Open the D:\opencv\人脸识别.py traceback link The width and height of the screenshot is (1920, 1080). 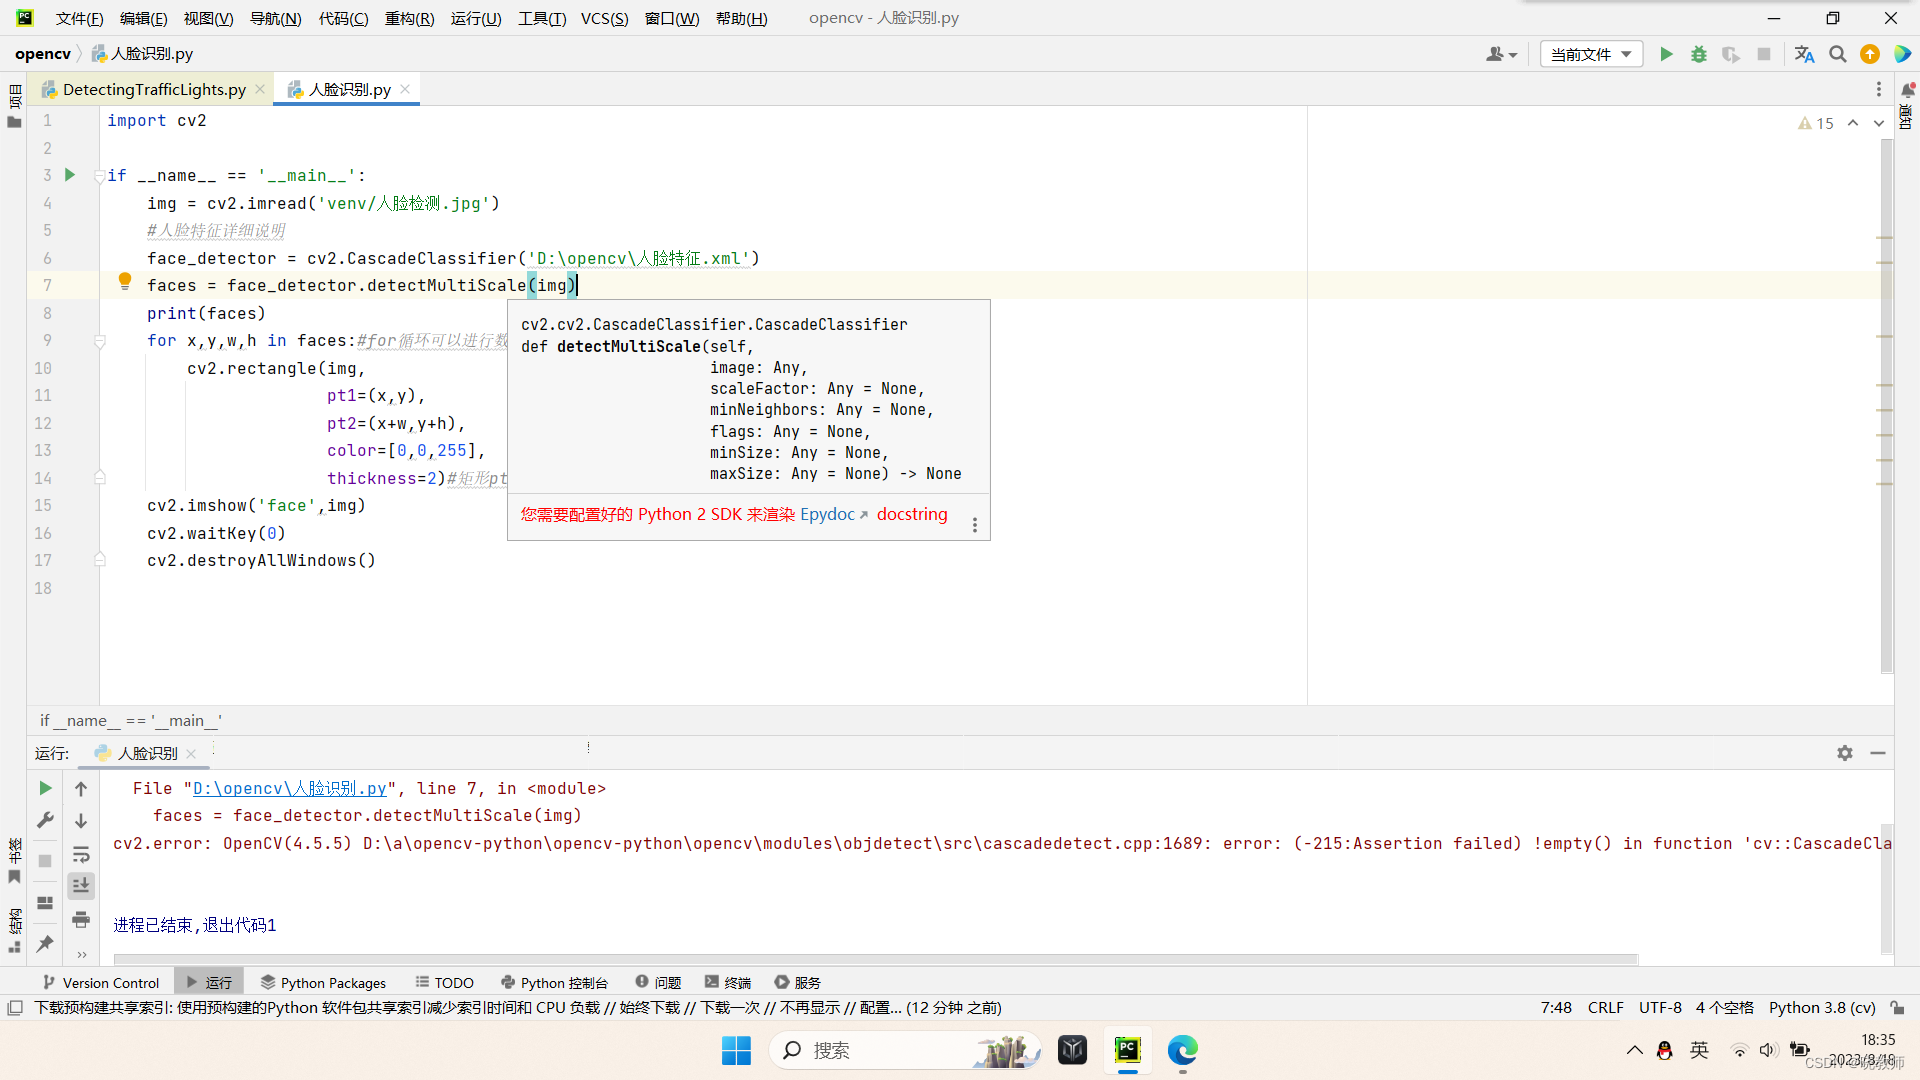click(289, 788)
